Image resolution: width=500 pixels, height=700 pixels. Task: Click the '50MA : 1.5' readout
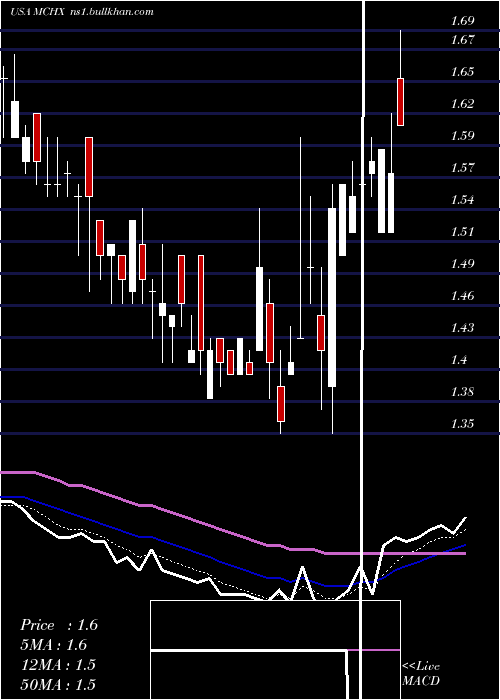58,684
